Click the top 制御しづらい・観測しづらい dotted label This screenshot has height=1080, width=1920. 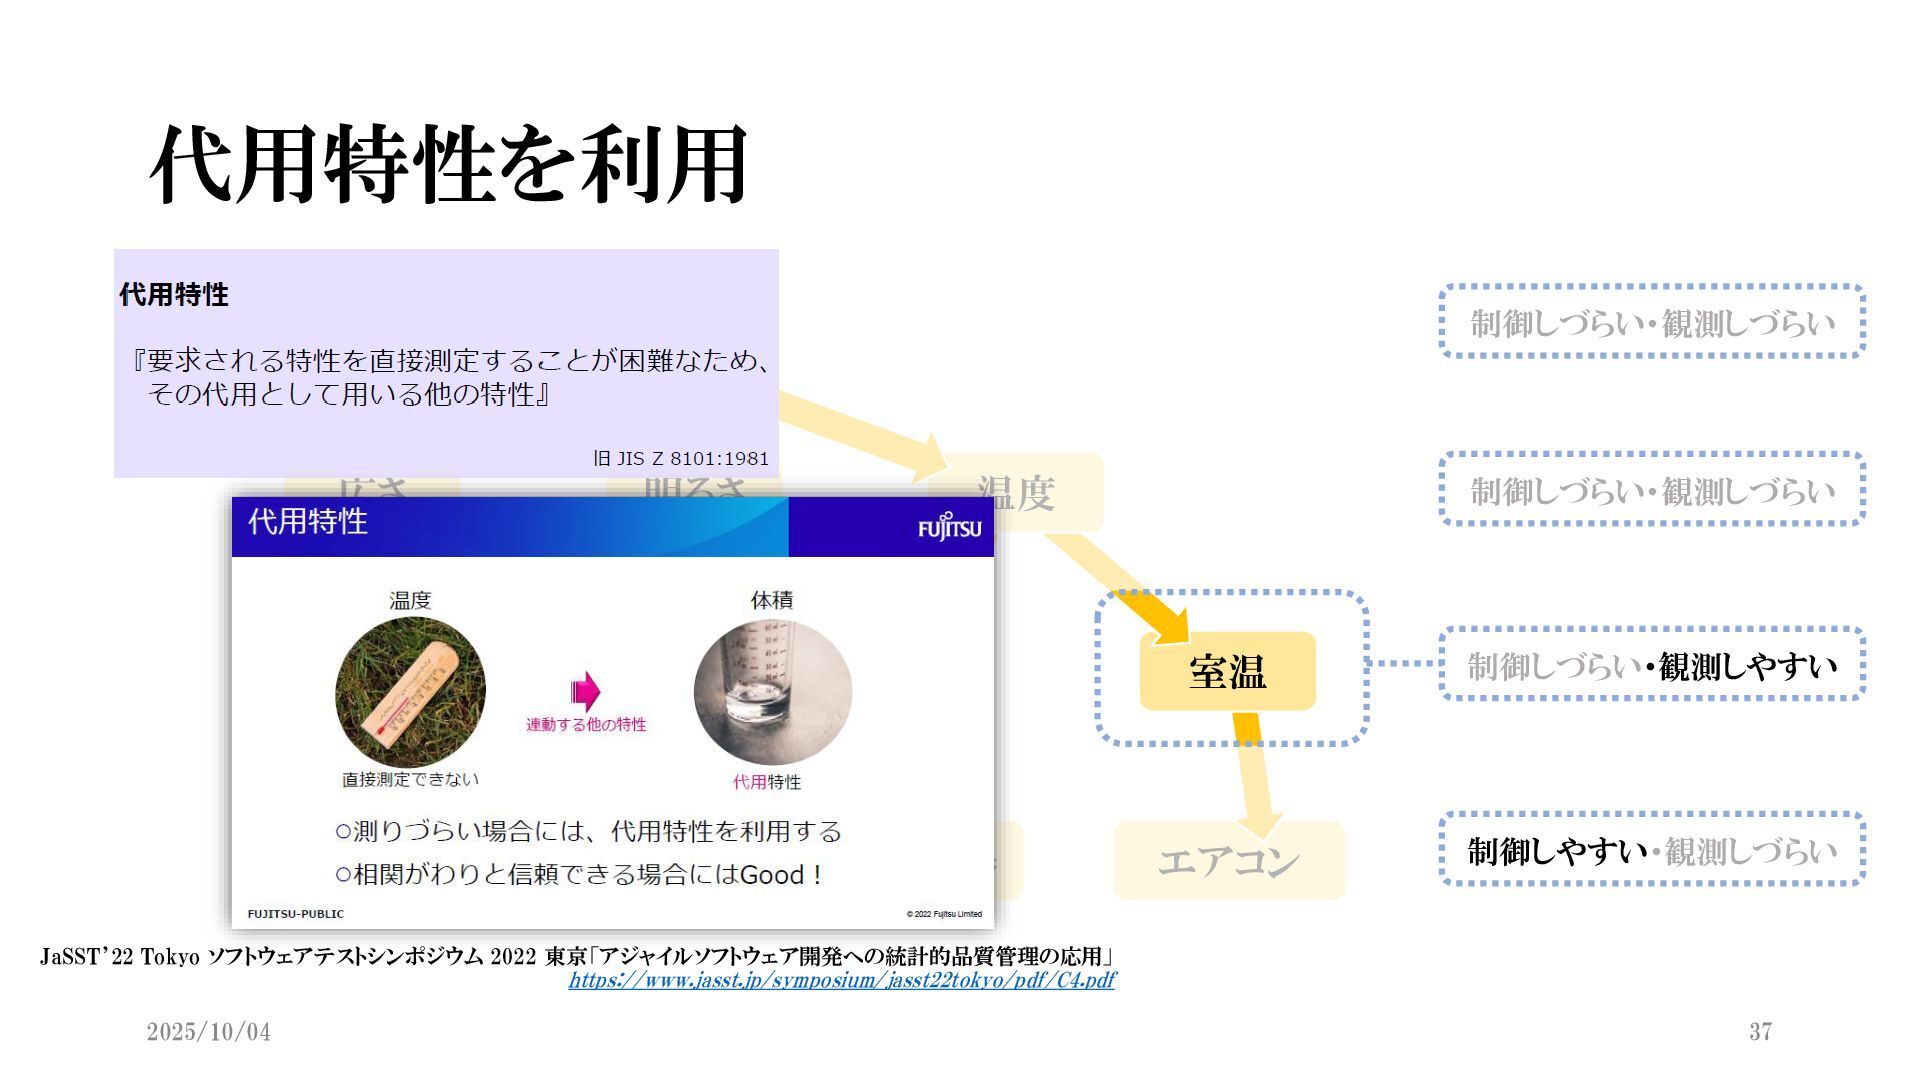pos(1652,322)
